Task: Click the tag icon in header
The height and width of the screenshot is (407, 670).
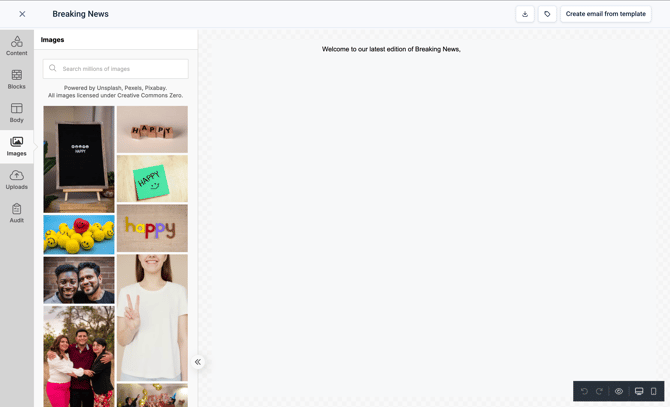Action: (x=547, y=14)
